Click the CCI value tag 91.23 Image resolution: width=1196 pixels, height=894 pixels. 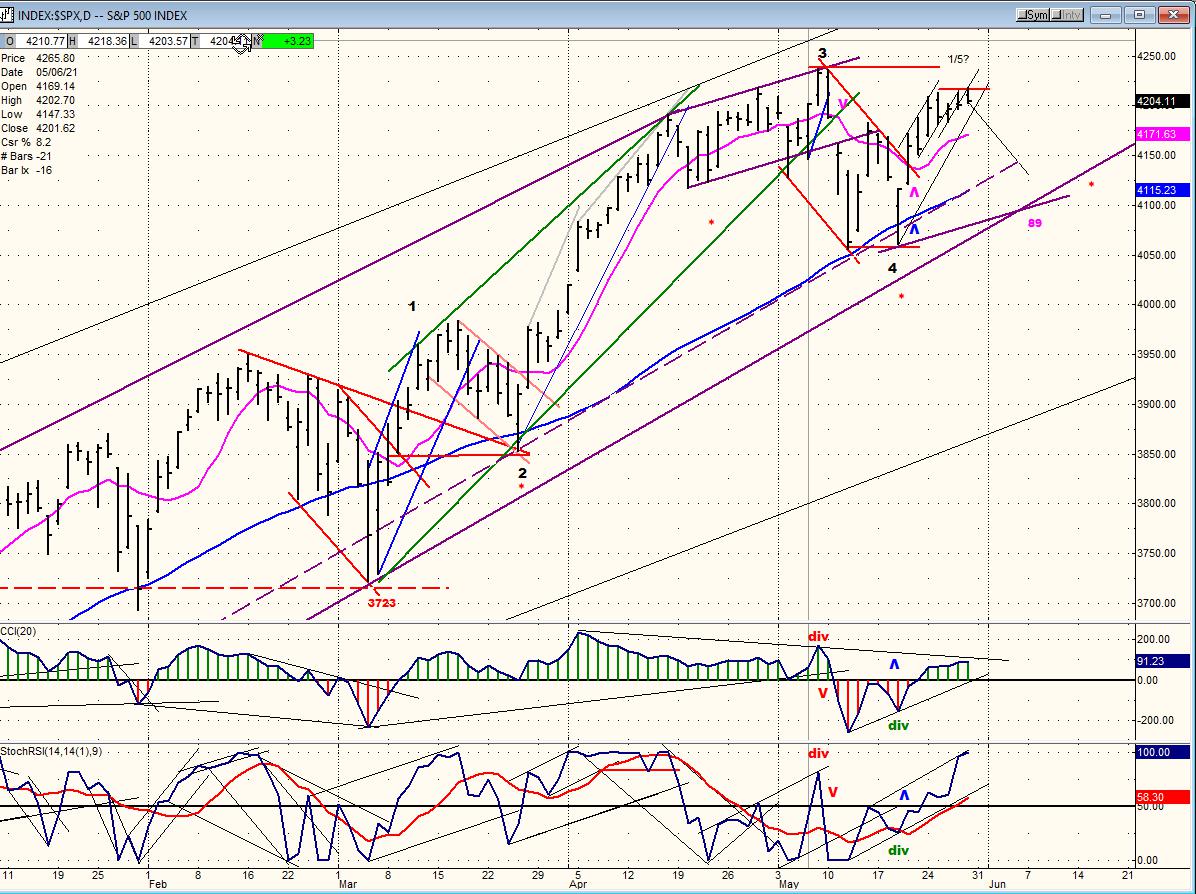point(1162,661)
